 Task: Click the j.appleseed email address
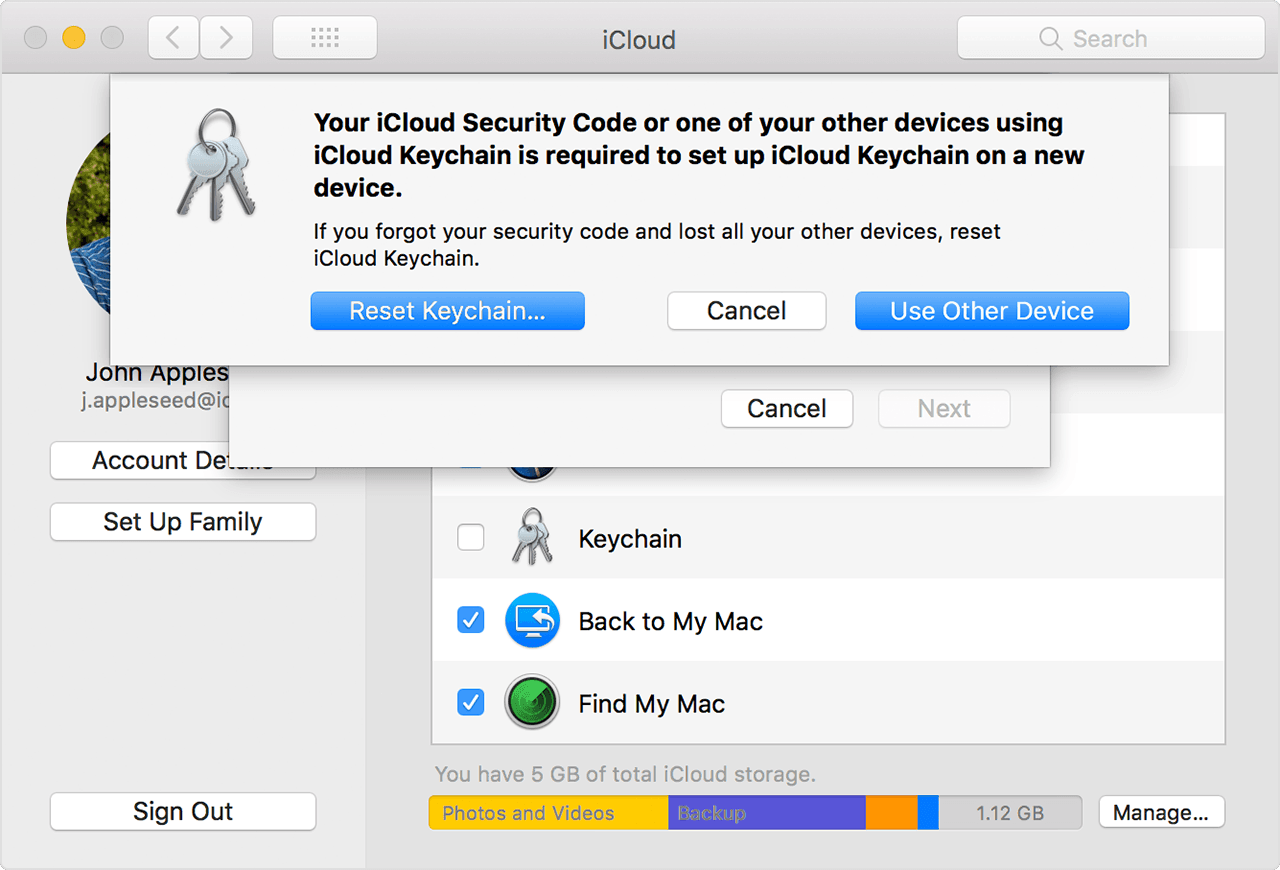click(155, 400)
